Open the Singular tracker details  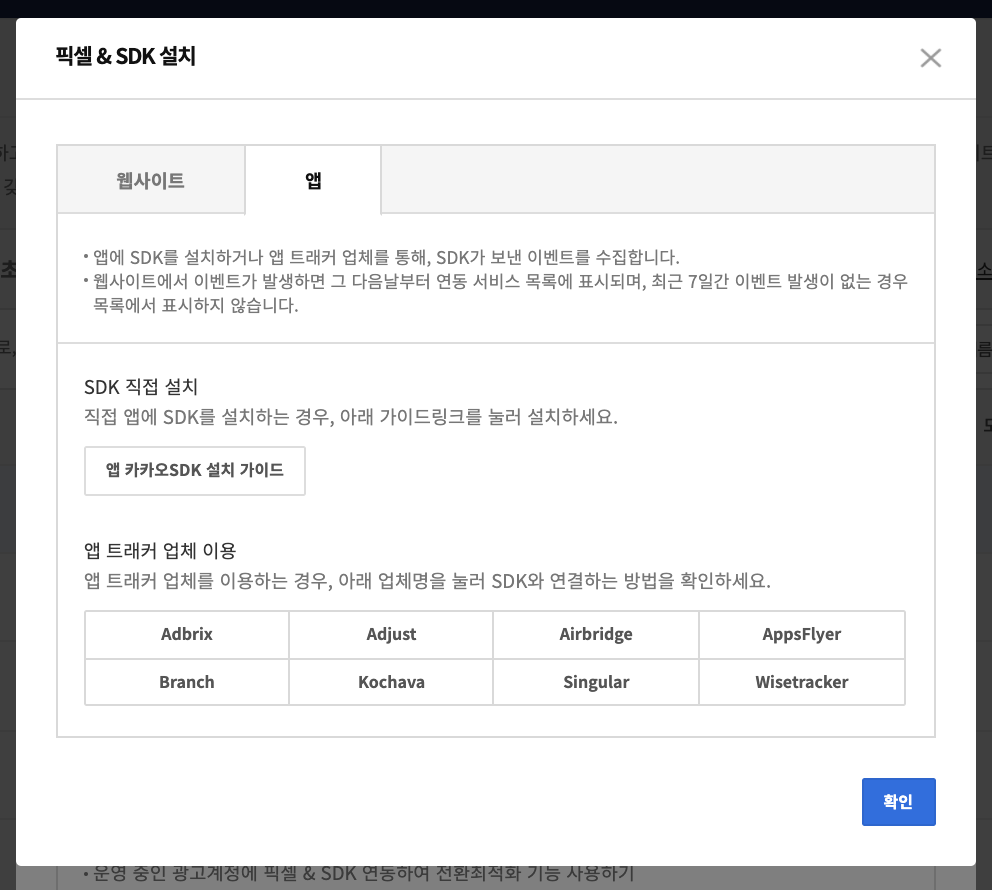point(596,681)
